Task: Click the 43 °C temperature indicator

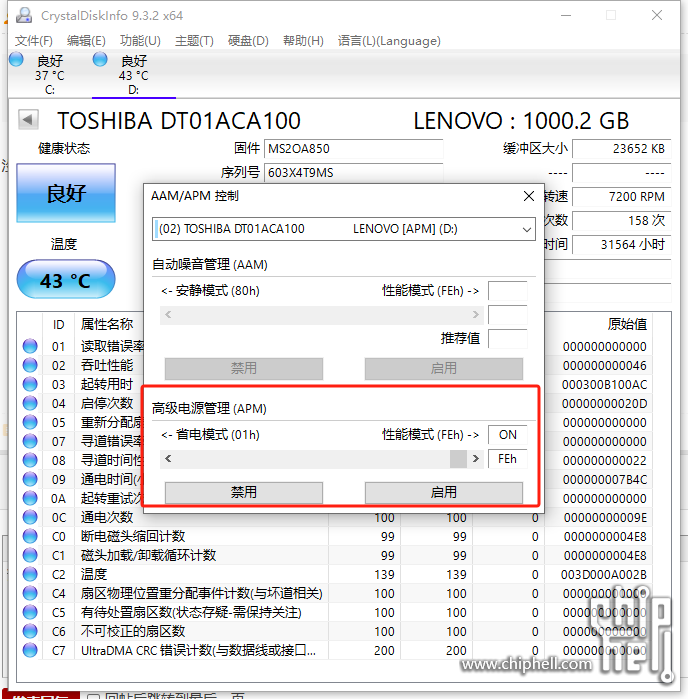Action: (66, 280)
